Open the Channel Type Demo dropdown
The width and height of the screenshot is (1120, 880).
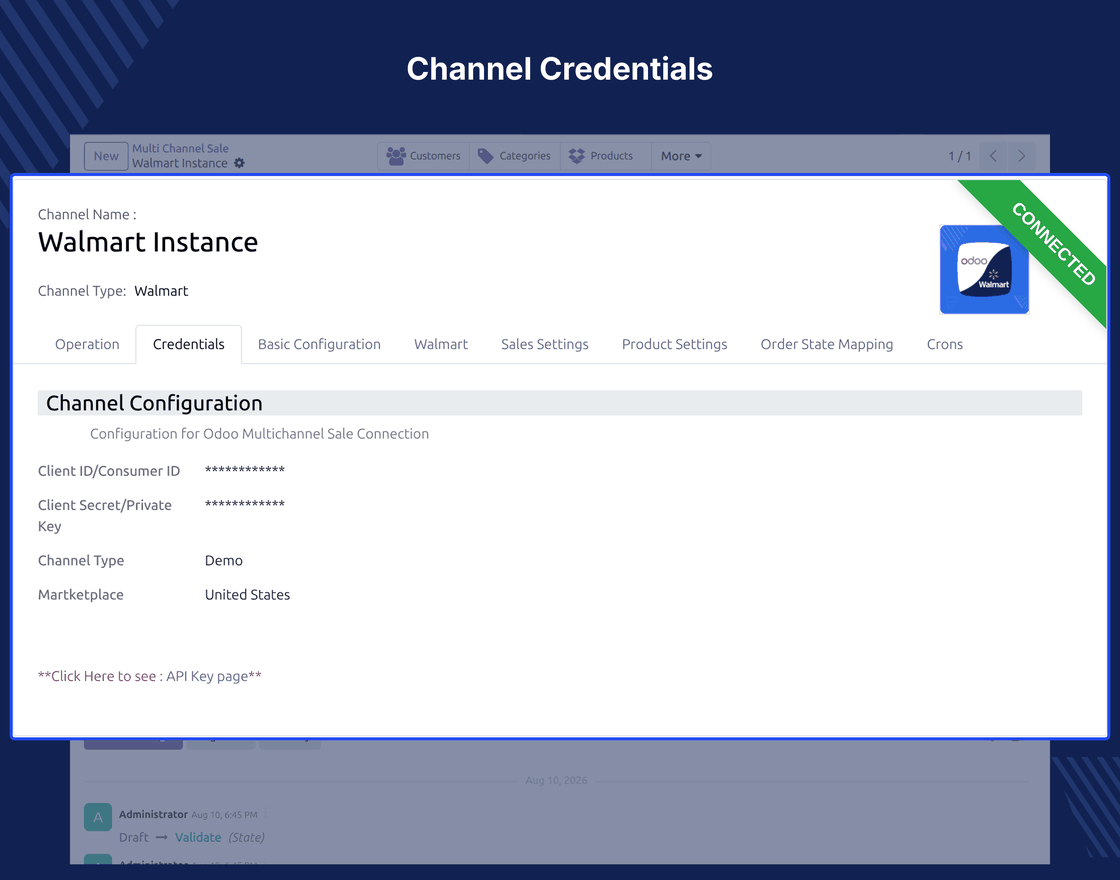click(224, 561)
